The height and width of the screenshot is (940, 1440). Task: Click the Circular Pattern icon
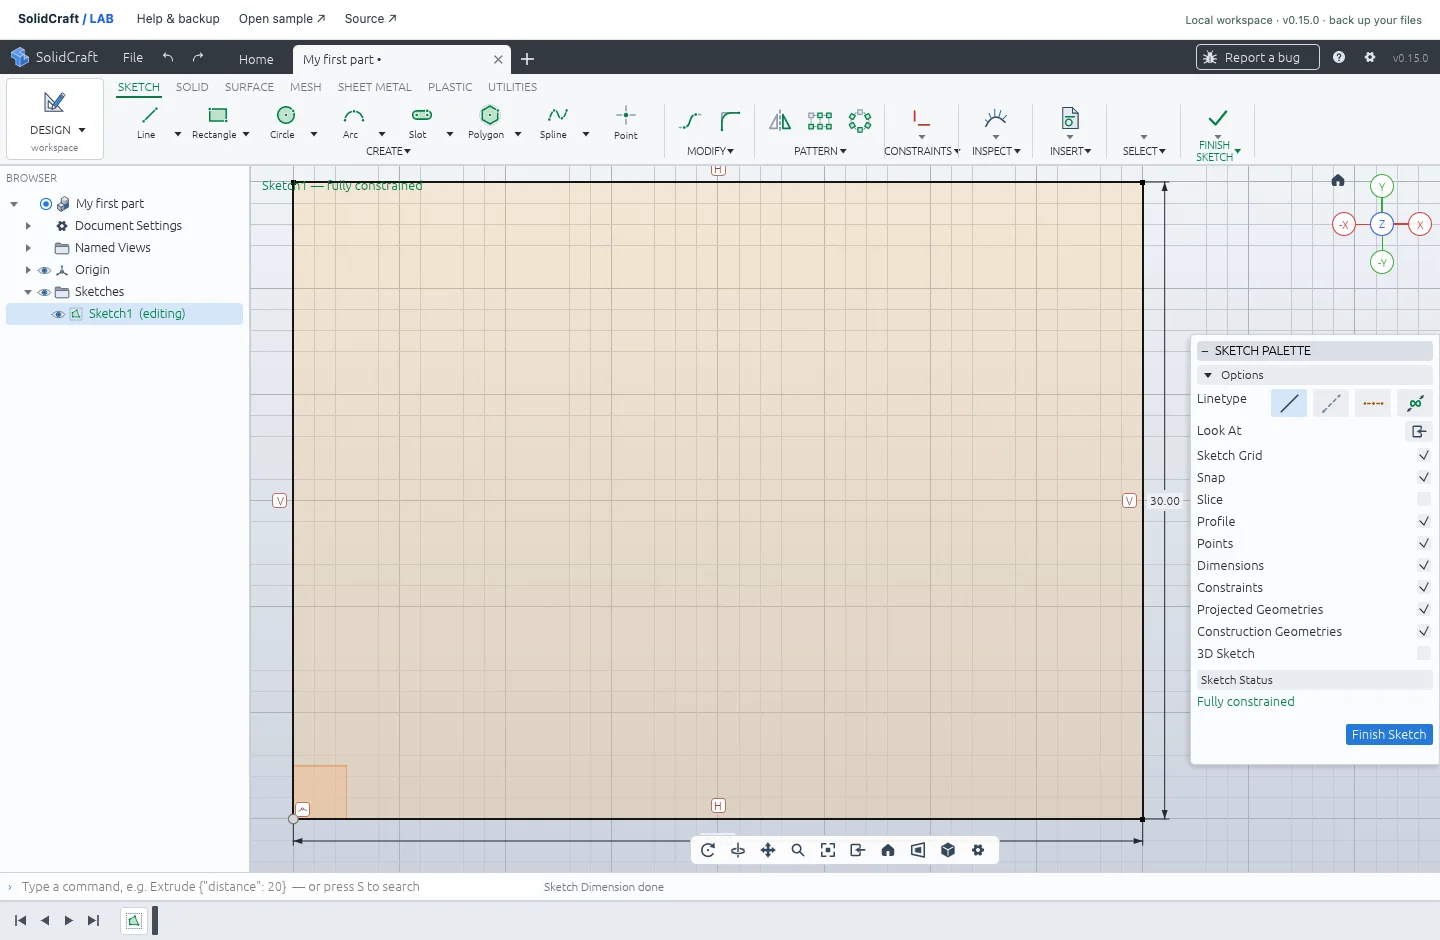tap(860, 121)
